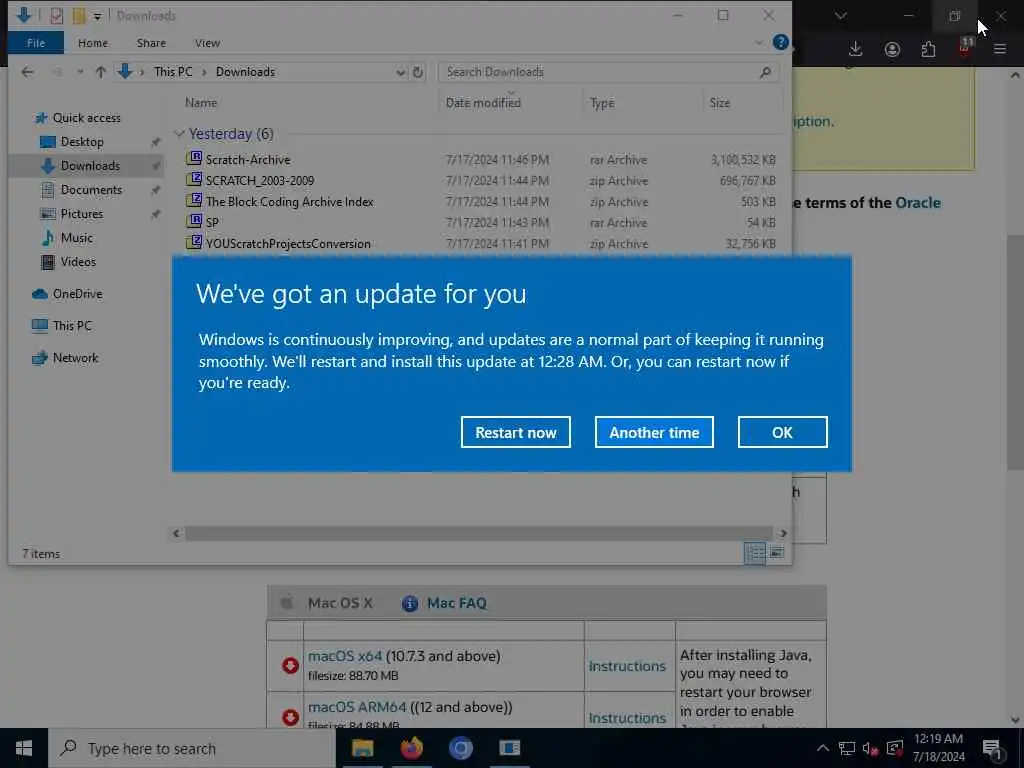Open Videos in navigation pane
Viewport: 1024px width, 768px height.
pyautogui.click(x=78, y=262)
